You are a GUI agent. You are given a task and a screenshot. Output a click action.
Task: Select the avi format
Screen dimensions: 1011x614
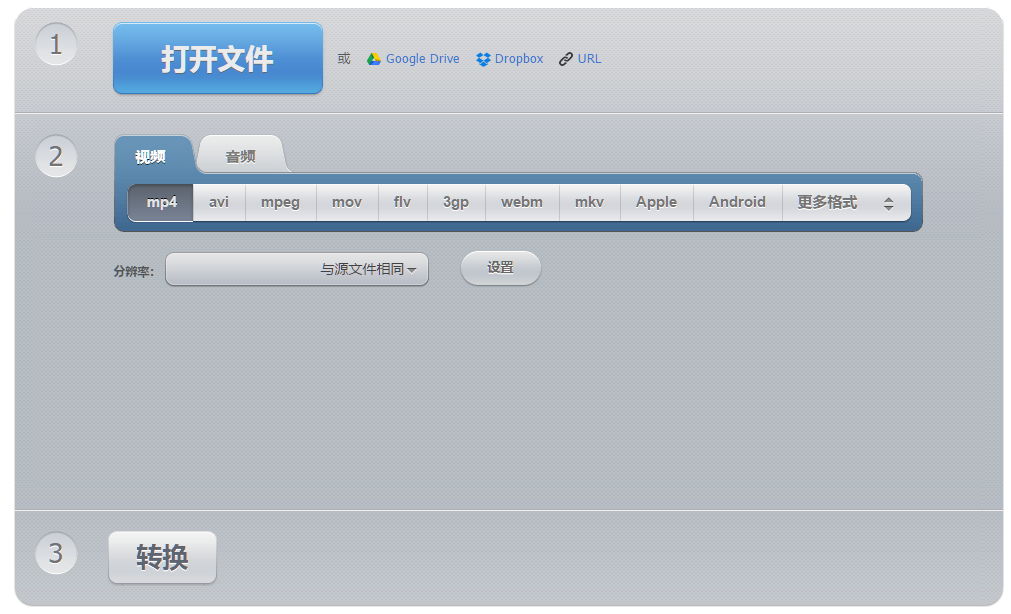click(219, 203)
